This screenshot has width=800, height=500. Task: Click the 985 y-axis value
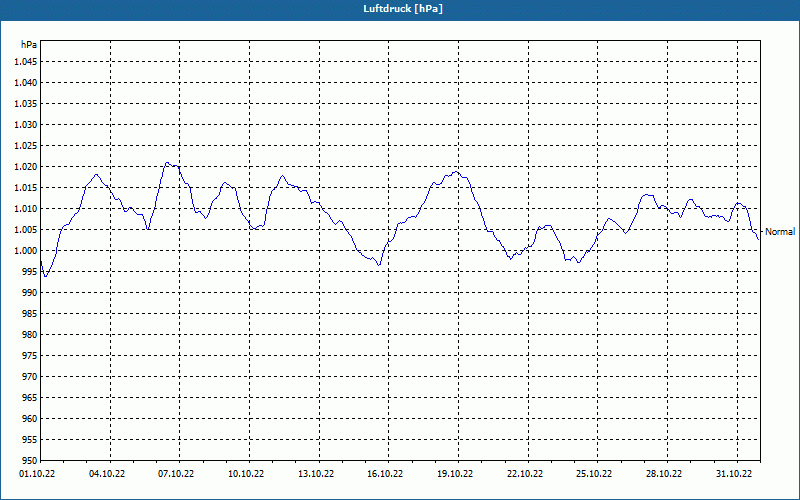30,314
